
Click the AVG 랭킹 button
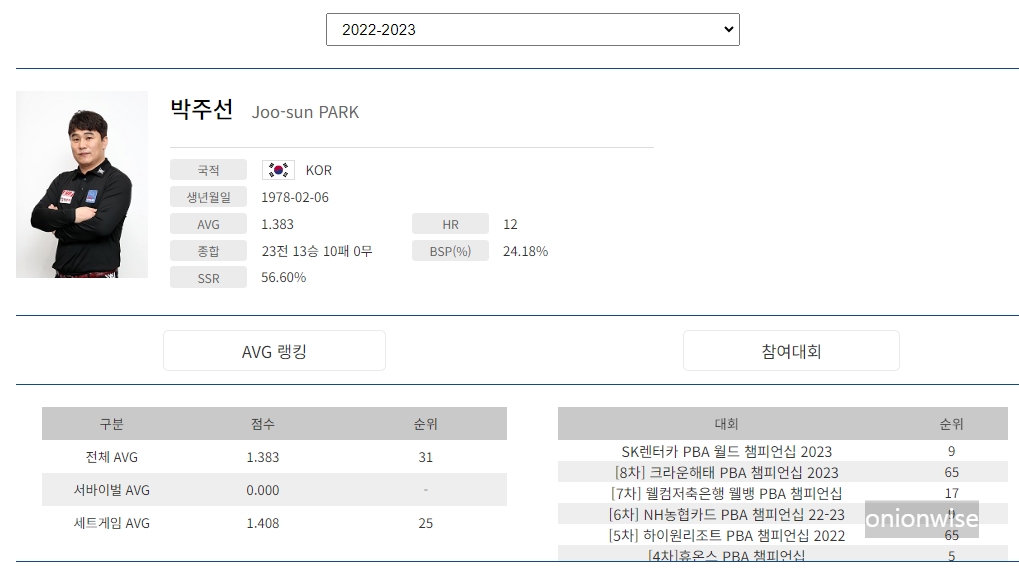point(274,350)
